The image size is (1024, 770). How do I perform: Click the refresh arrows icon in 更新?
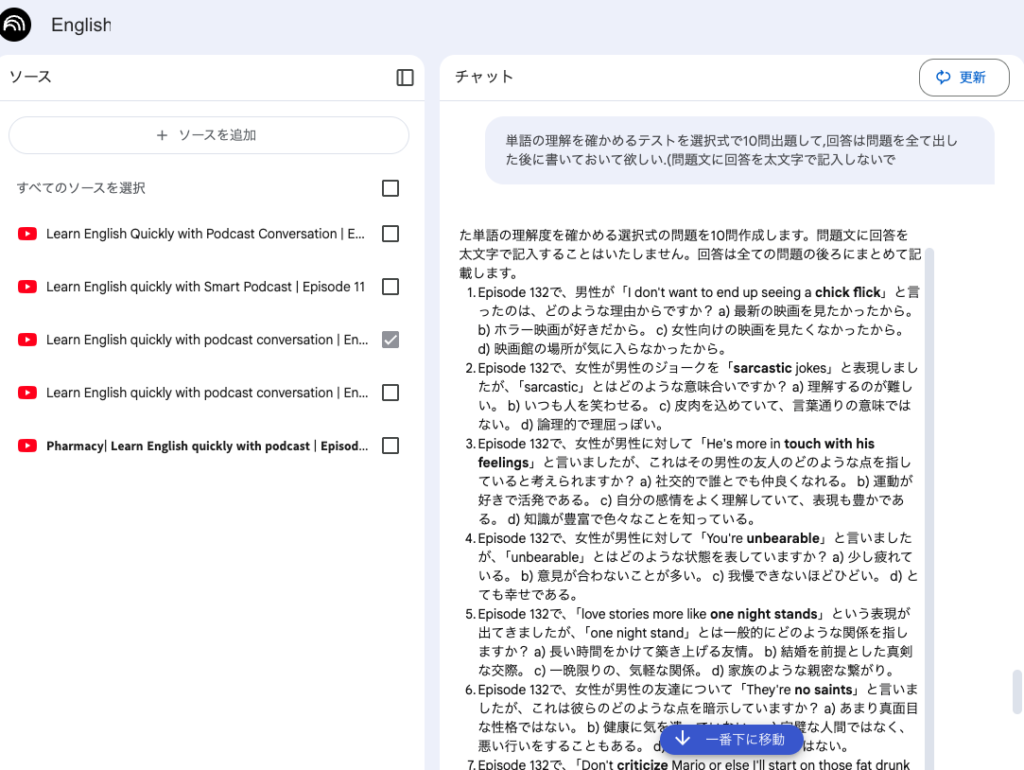pyautogui.click(x=942, y=78)
